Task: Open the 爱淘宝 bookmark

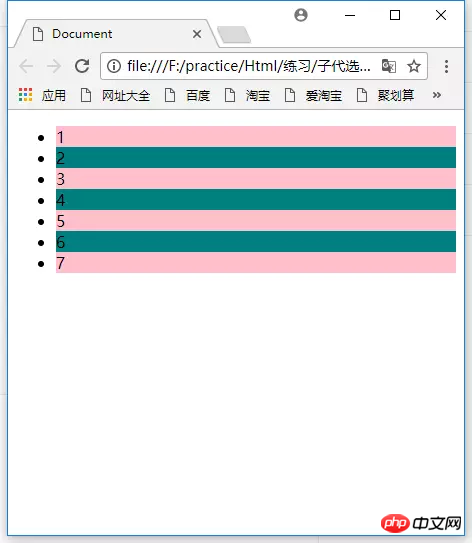Action: click(313, 95)
